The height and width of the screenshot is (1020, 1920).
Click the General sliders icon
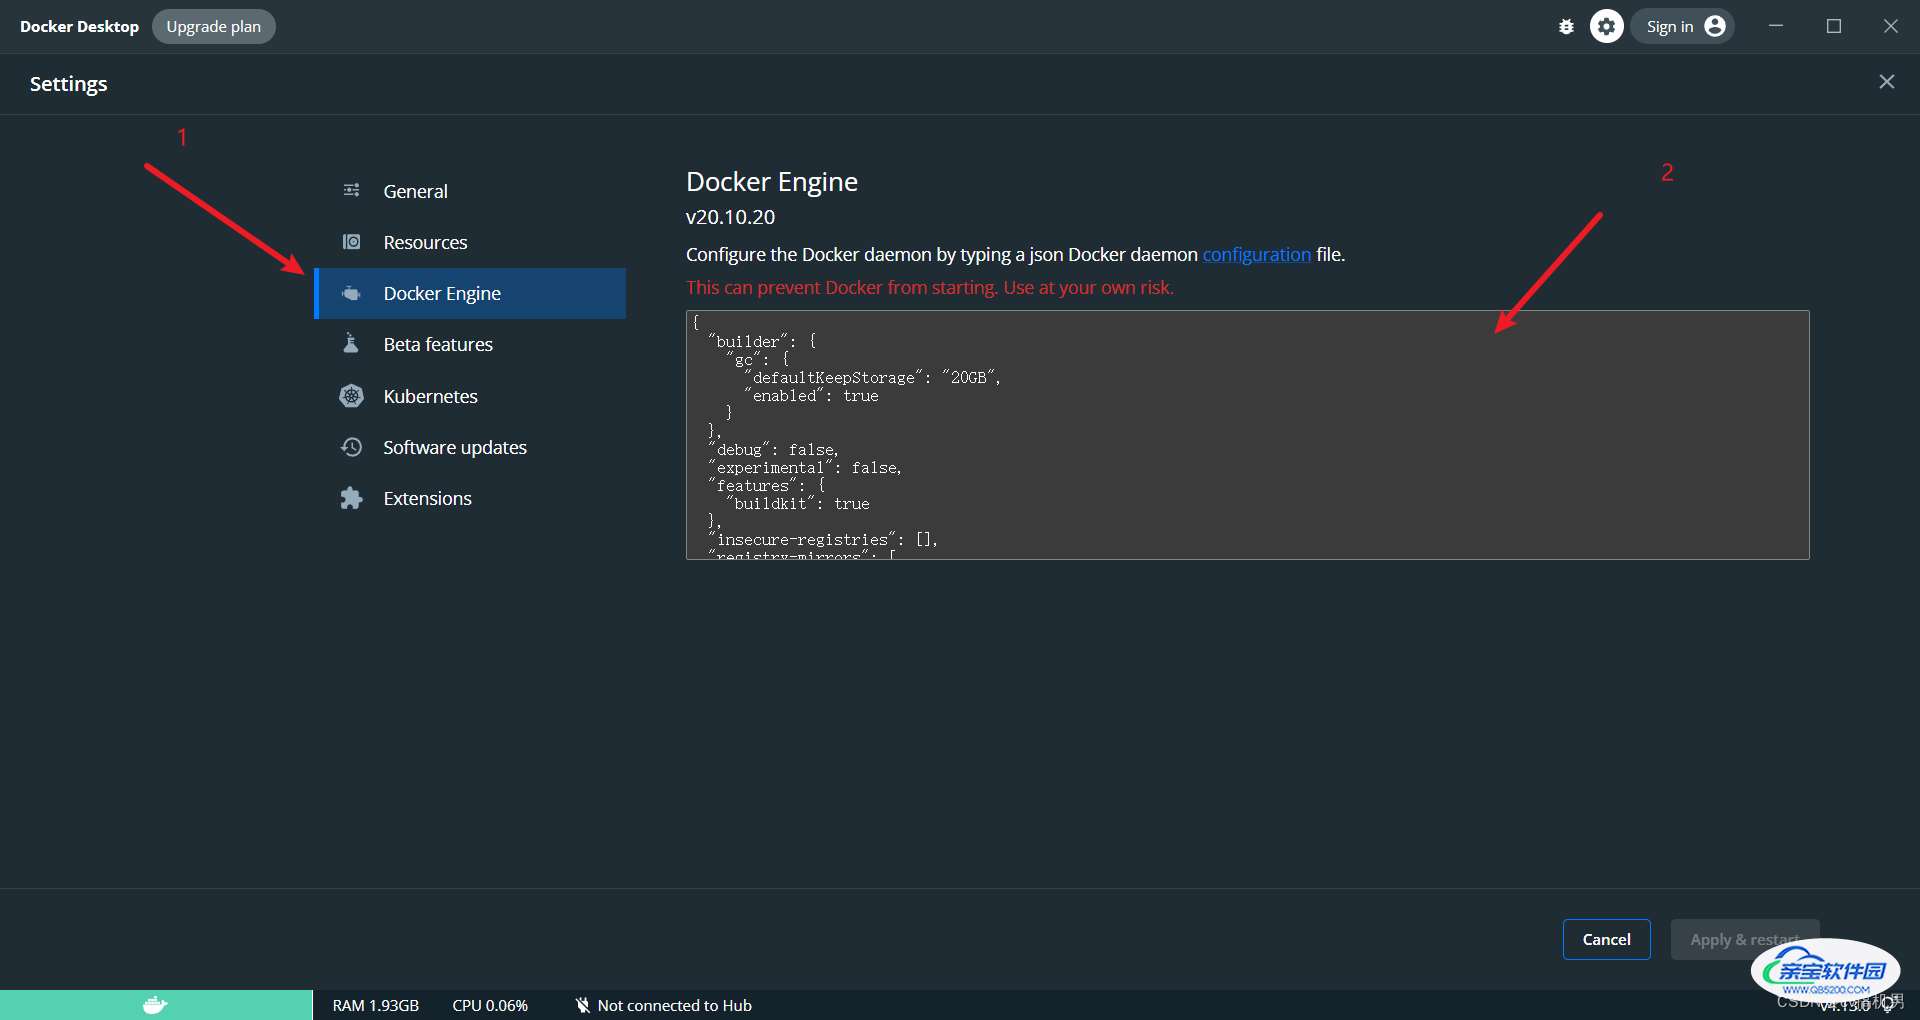pos(351,190)
